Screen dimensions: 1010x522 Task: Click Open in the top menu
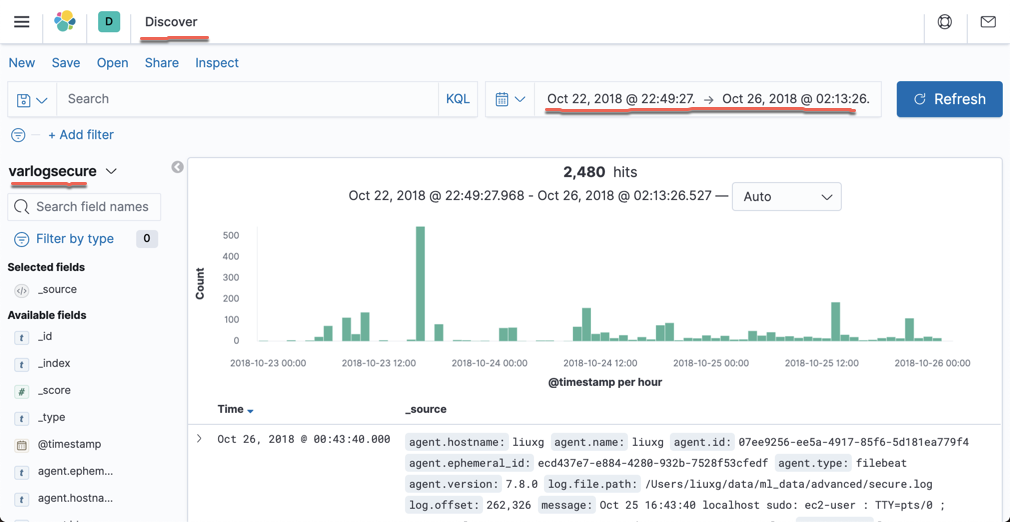click(x=113, y=63)
